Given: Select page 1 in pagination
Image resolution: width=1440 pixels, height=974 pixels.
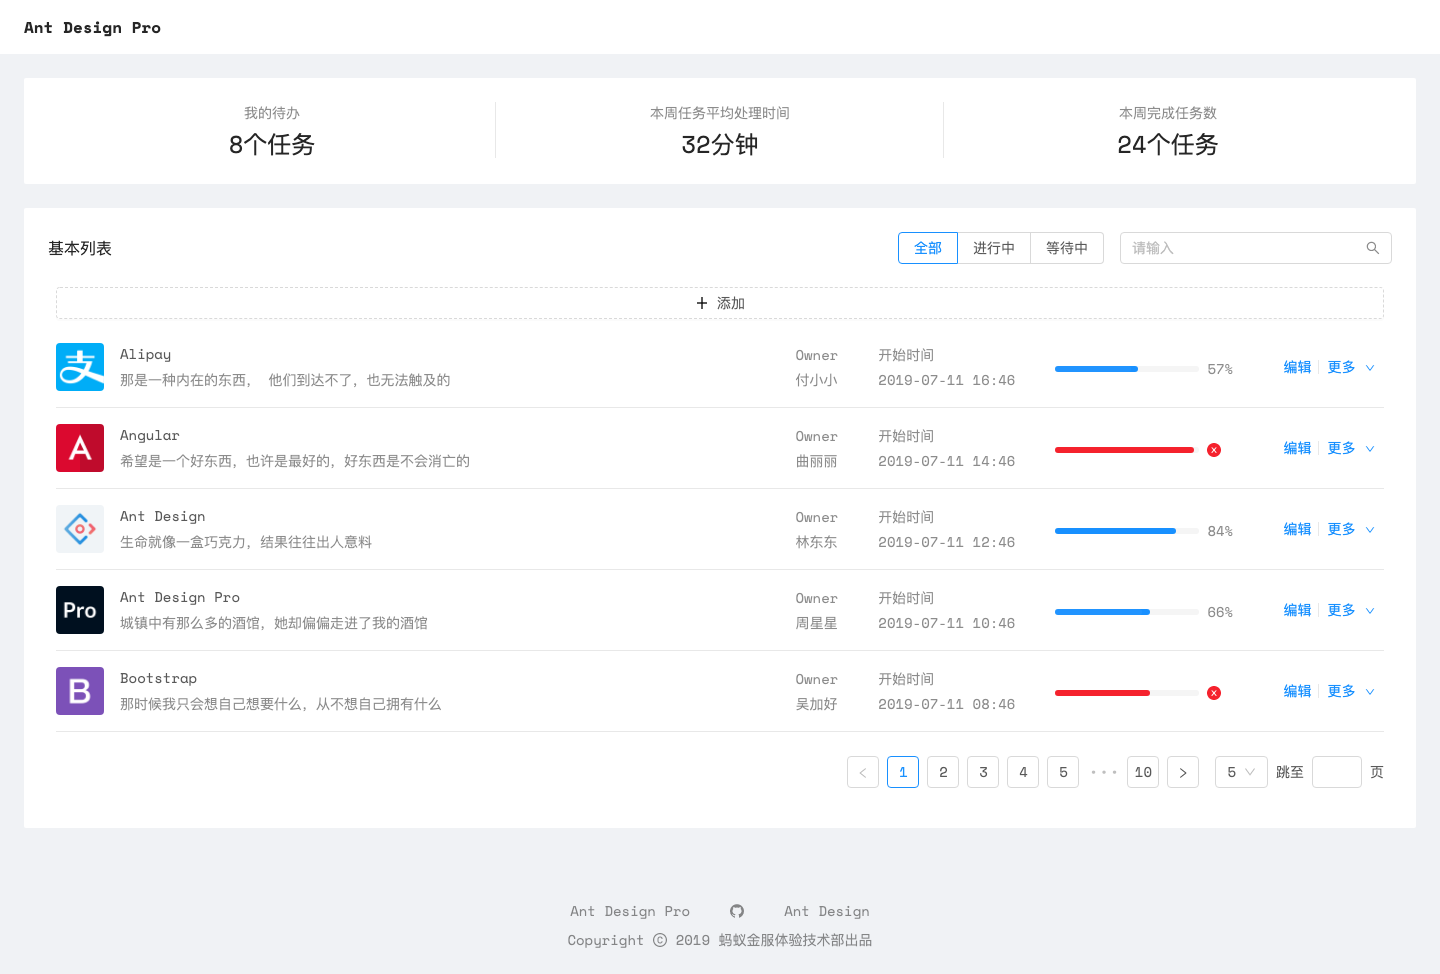Looking at the screenshot, I should coord(903,772).
